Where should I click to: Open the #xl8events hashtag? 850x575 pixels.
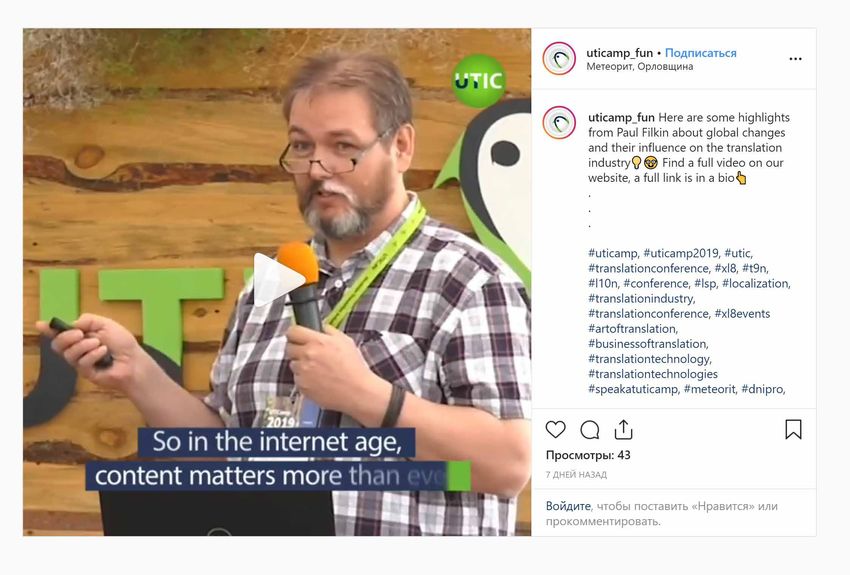742,313
